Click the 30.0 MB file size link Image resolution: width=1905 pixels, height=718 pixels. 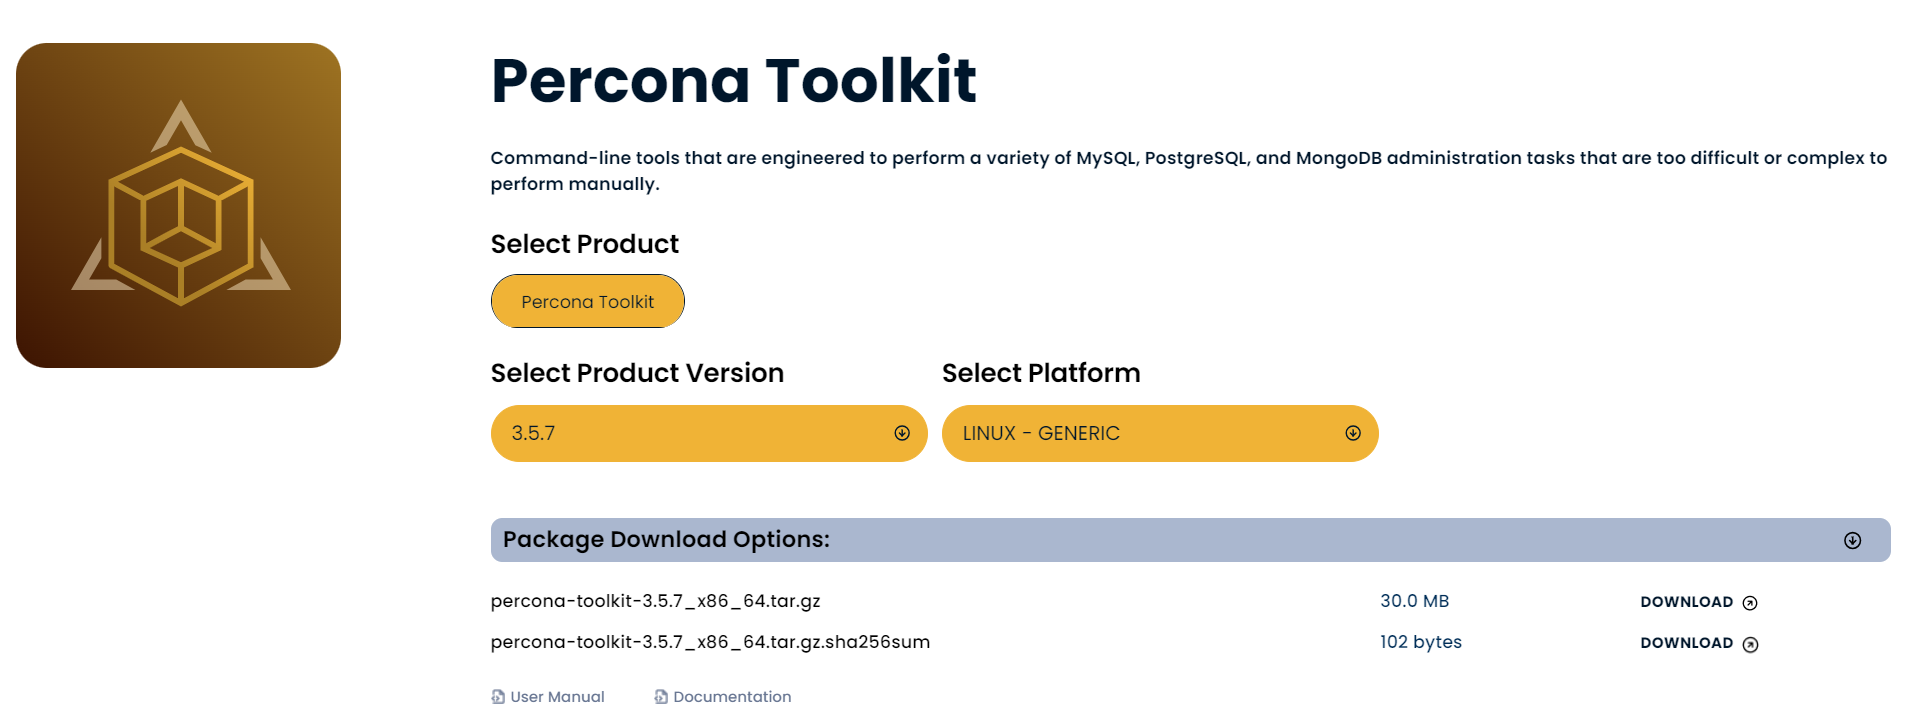click(x=1415, y=601)
